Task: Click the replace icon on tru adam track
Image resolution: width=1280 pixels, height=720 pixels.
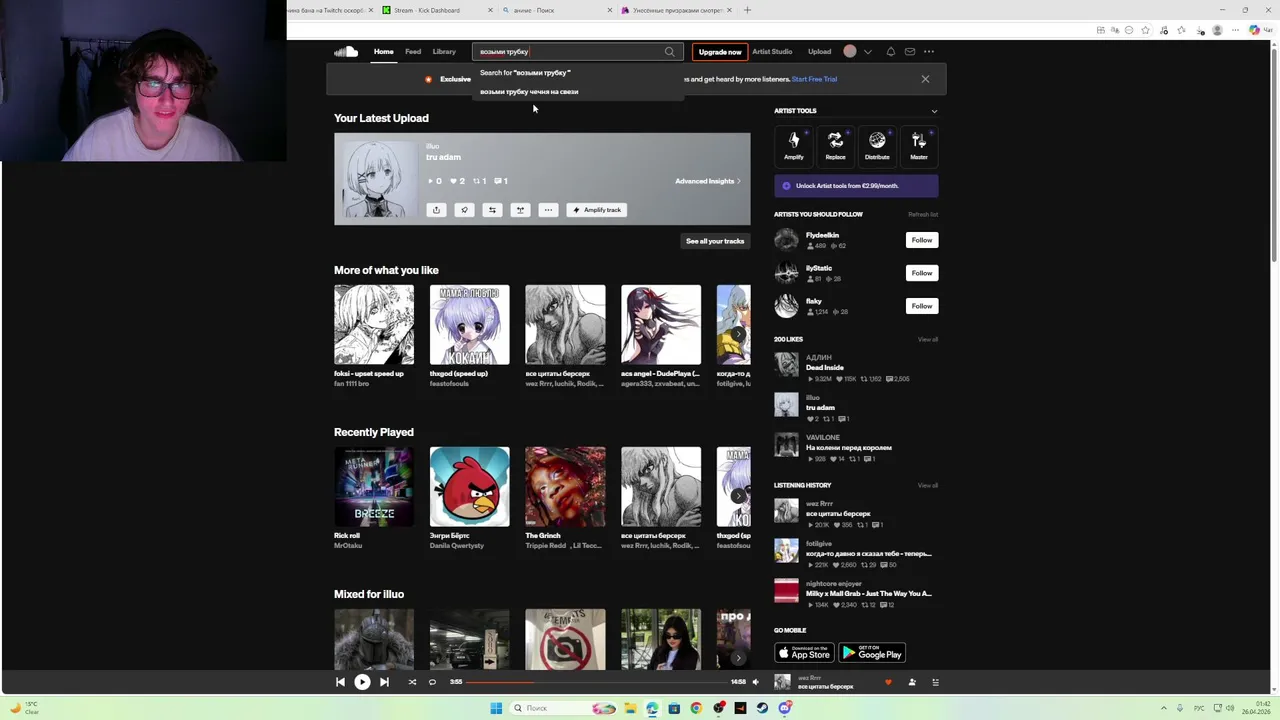Action: click(x=492, y=210)
